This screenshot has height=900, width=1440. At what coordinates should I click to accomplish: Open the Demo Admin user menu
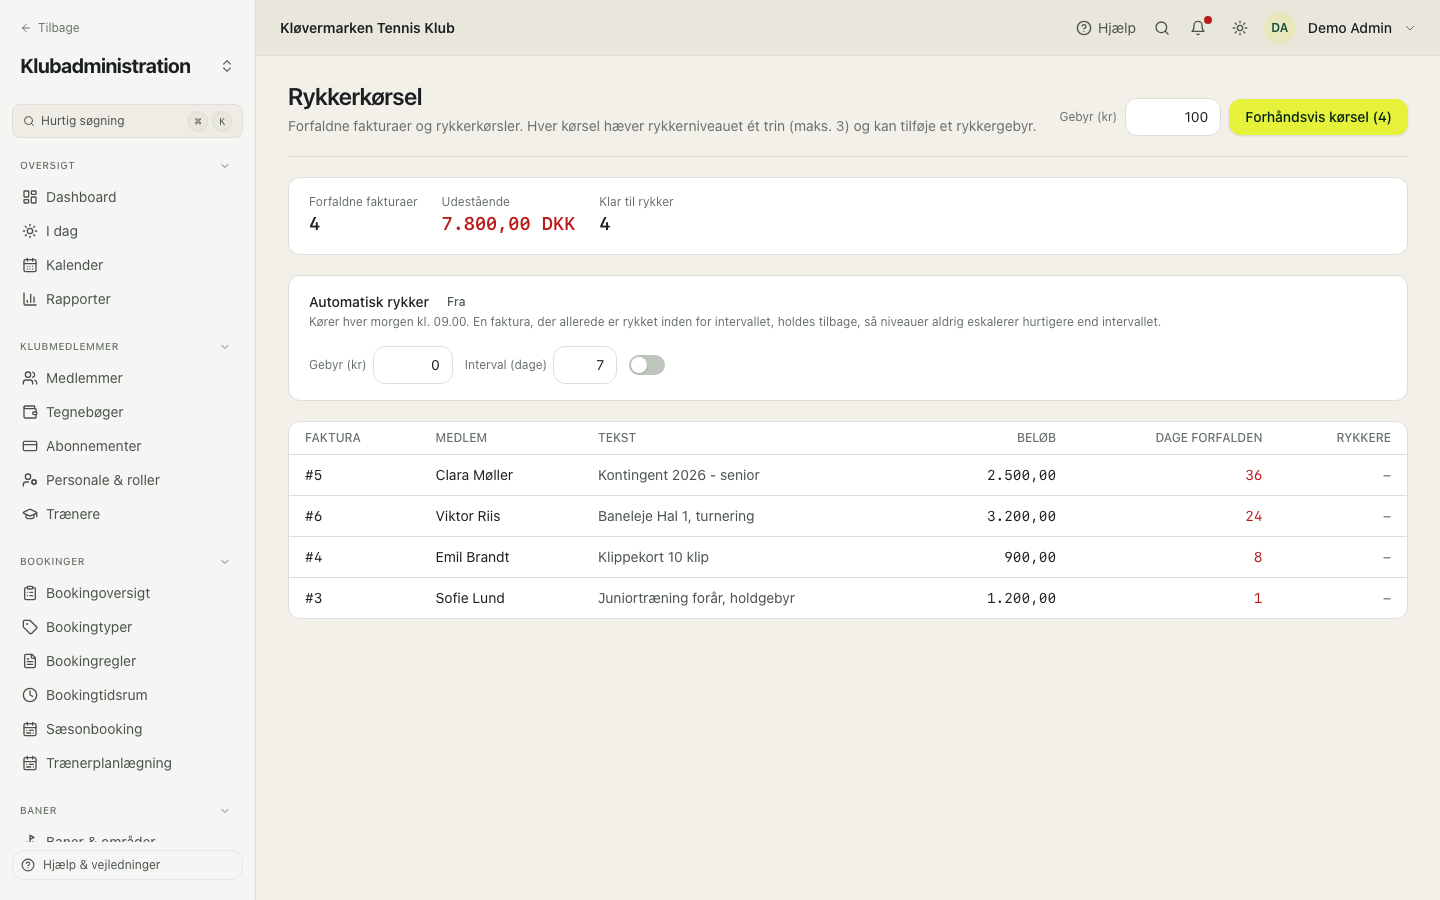(x=1341, y=28)
